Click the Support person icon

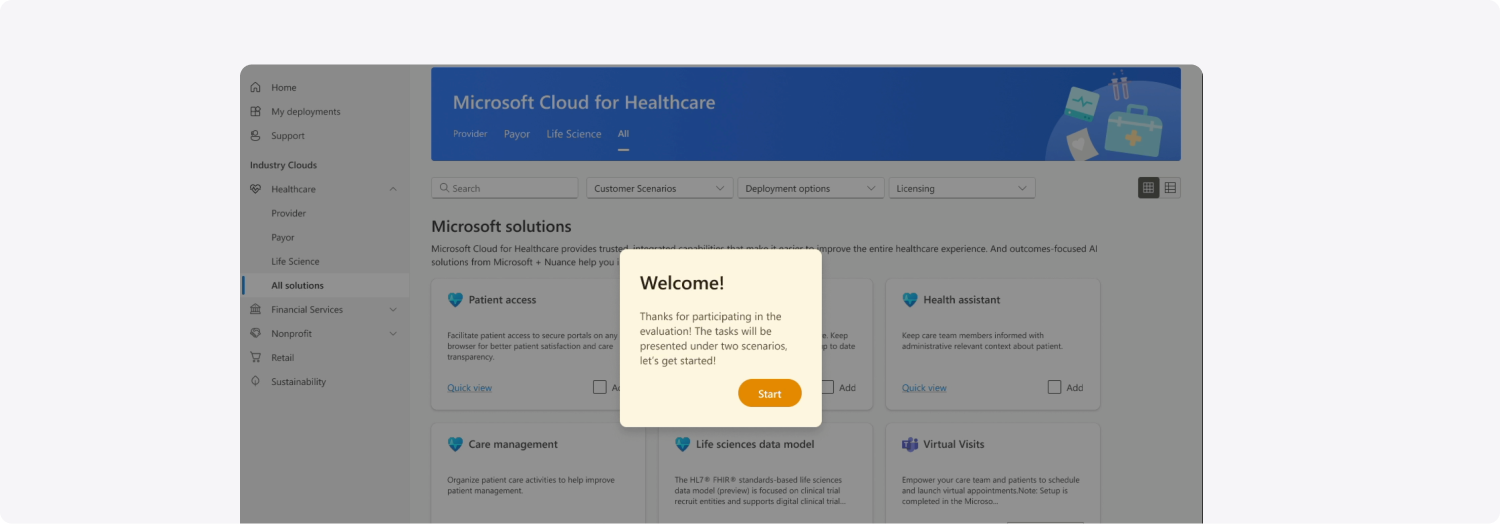pos(256,135)
